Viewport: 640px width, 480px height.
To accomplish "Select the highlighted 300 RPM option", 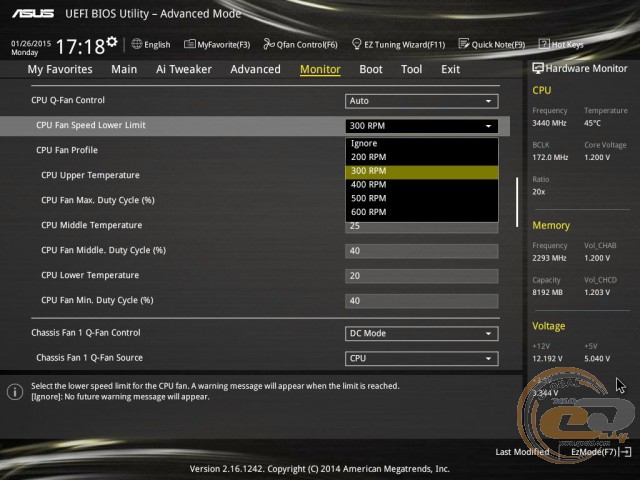I will click(422, 171).
